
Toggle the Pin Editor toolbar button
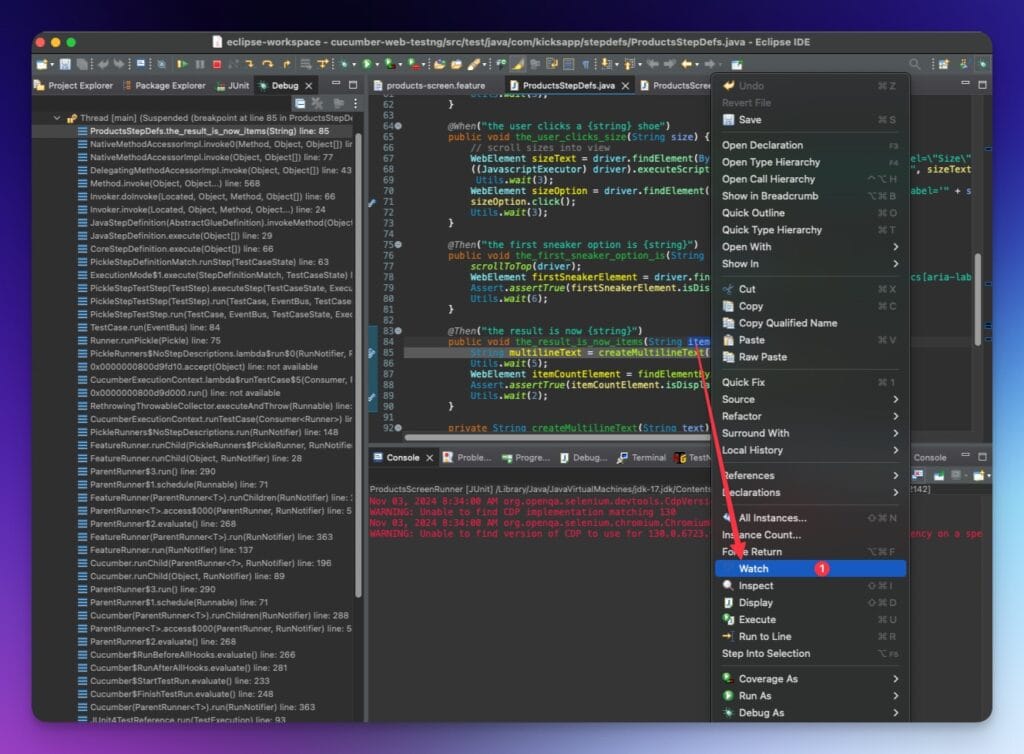point(737,64)
